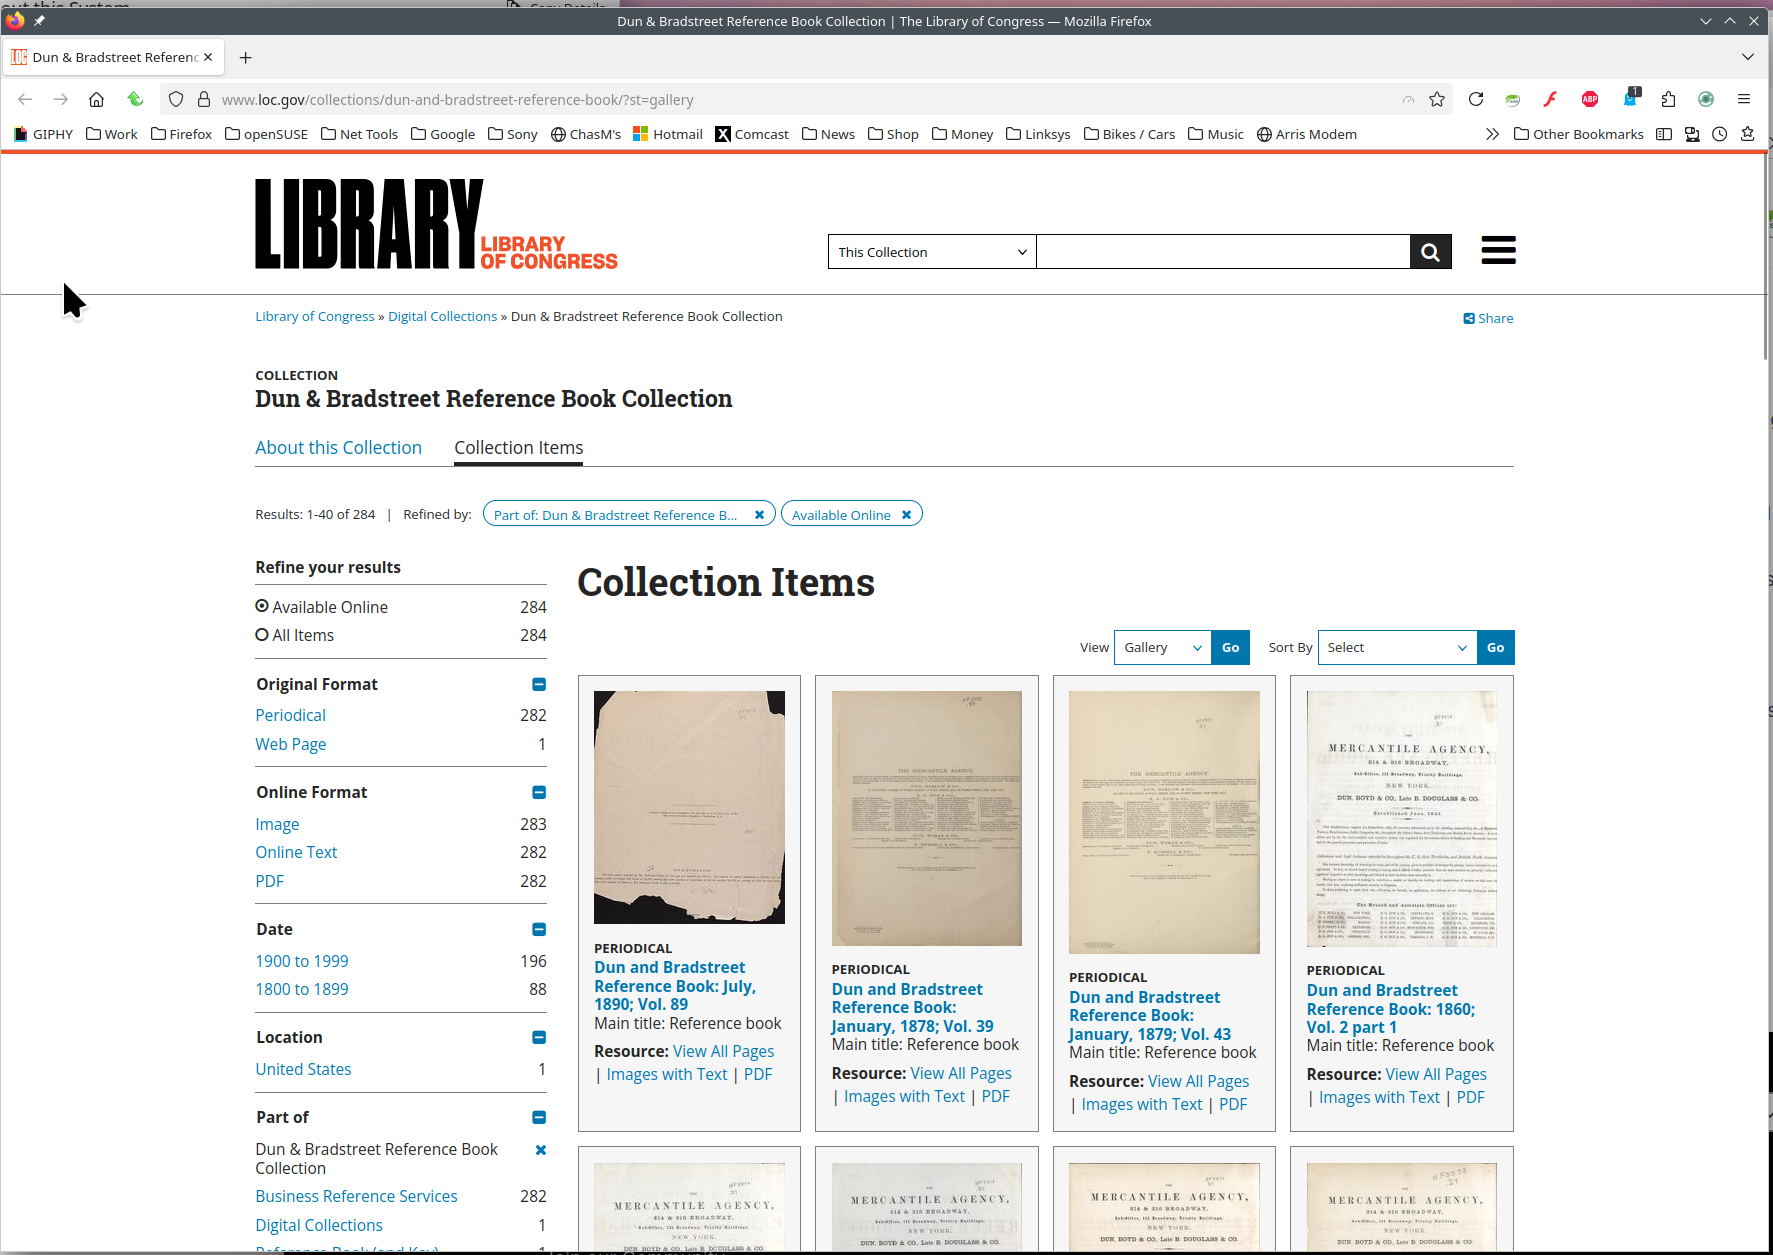Open the list all tabs dropdown arrow
The image size is (1773, 1255).
[x=1748, y=57]
